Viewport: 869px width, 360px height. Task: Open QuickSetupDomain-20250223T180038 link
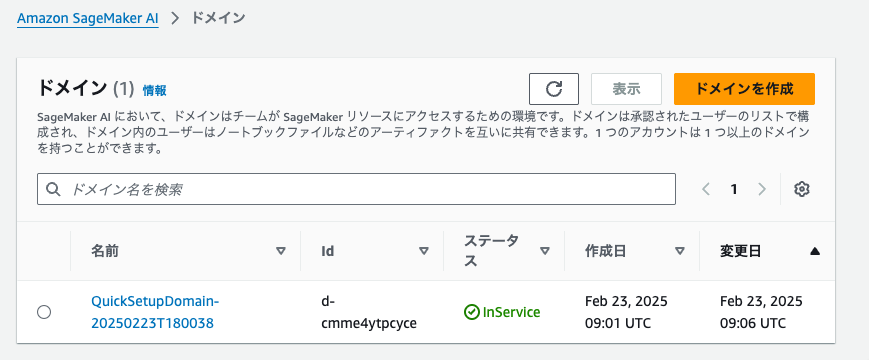pyautogui.click(x=155, y=312)
